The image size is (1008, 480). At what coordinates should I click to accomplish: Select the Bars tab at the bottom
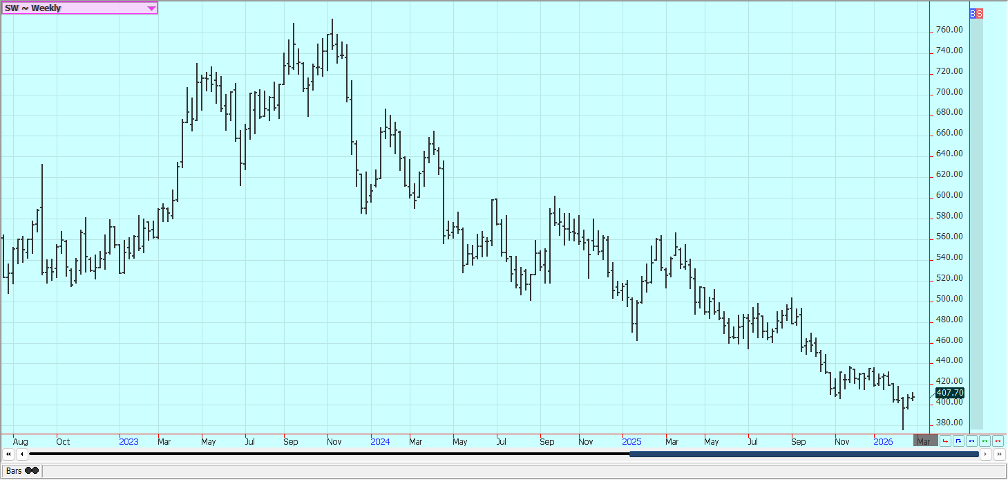[x=15, y=470]
